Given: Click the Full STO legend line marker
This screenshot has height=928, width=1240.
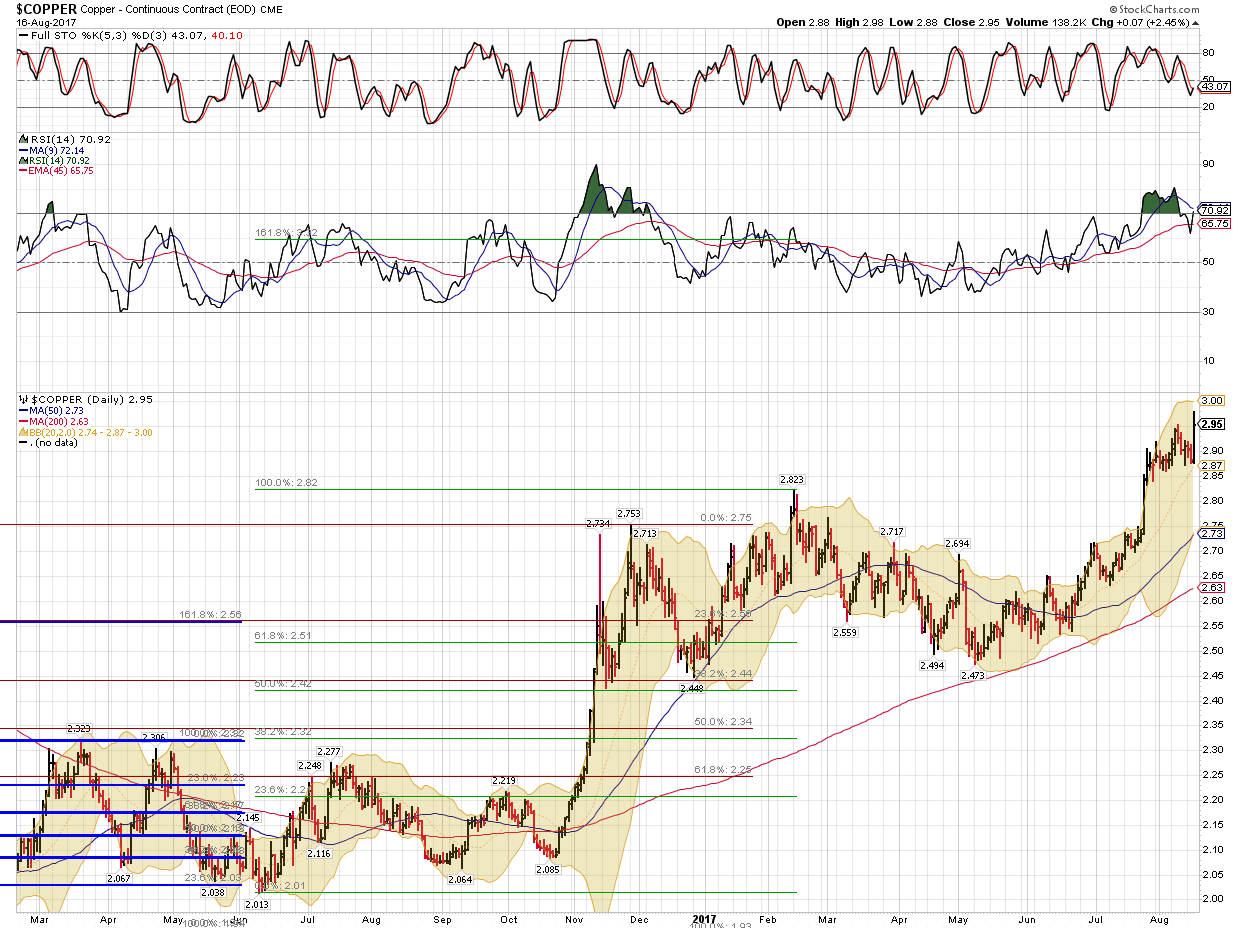Looking at the screenshot, I should [x=23, y=36].
